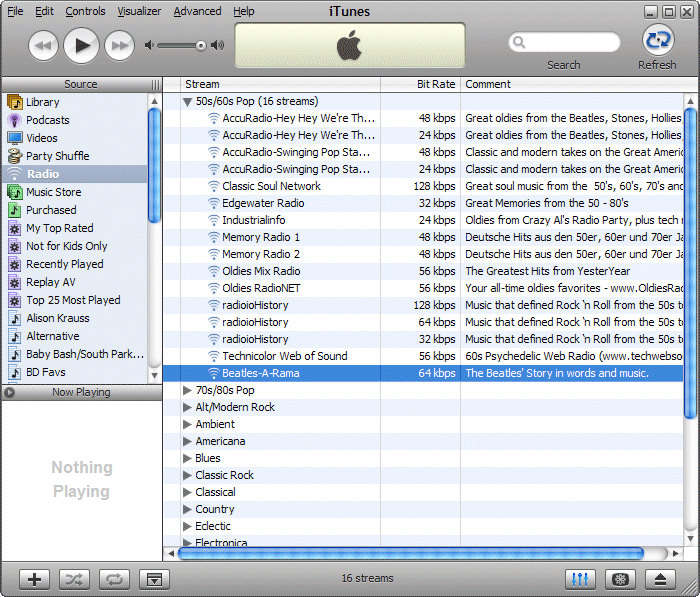Toggle the artwork viewer panel button
The image size is (700, 597).
(x=153, y=579)
